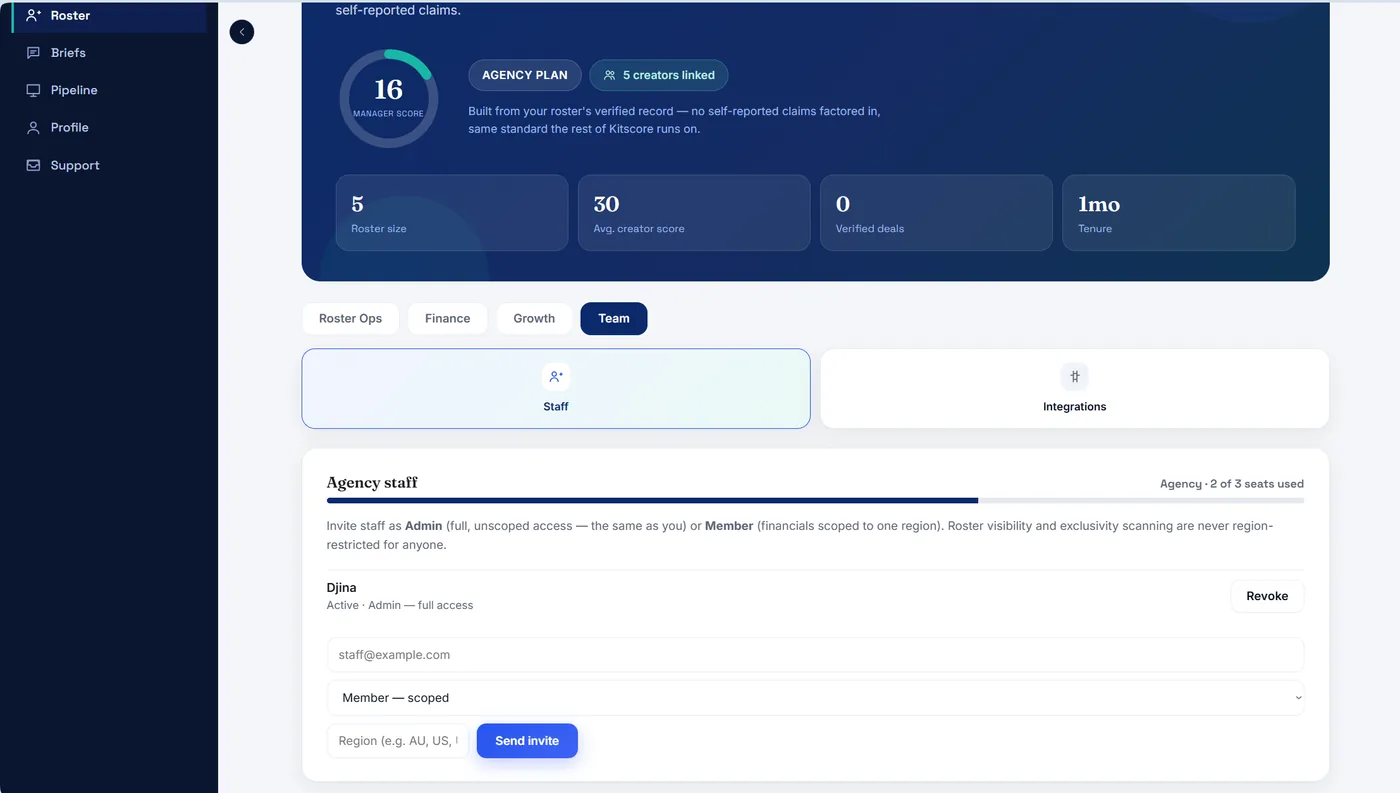This screenshot has height=793, width=1400.
Task: Click the Staff card person icon
Action: [556, 377]
